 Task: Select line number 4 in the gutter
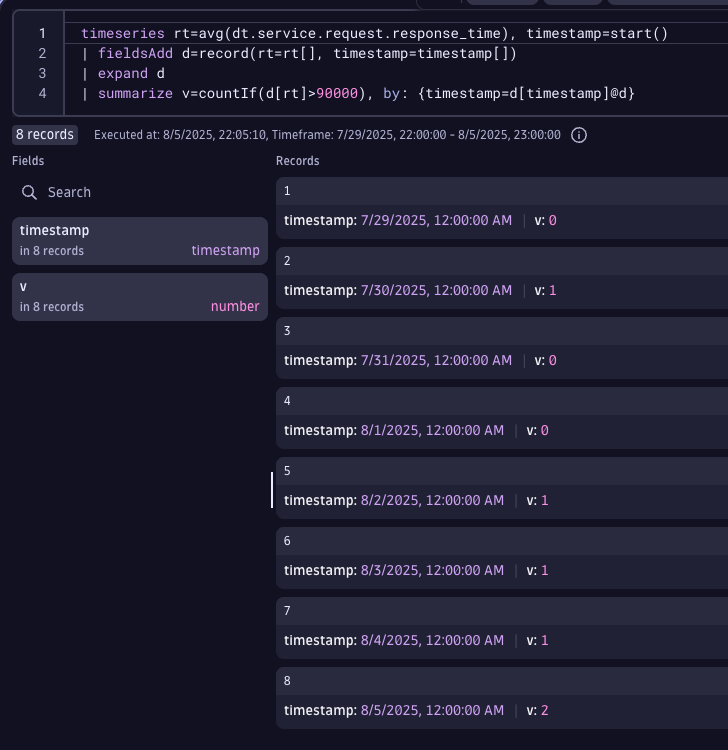pos(42,93)
